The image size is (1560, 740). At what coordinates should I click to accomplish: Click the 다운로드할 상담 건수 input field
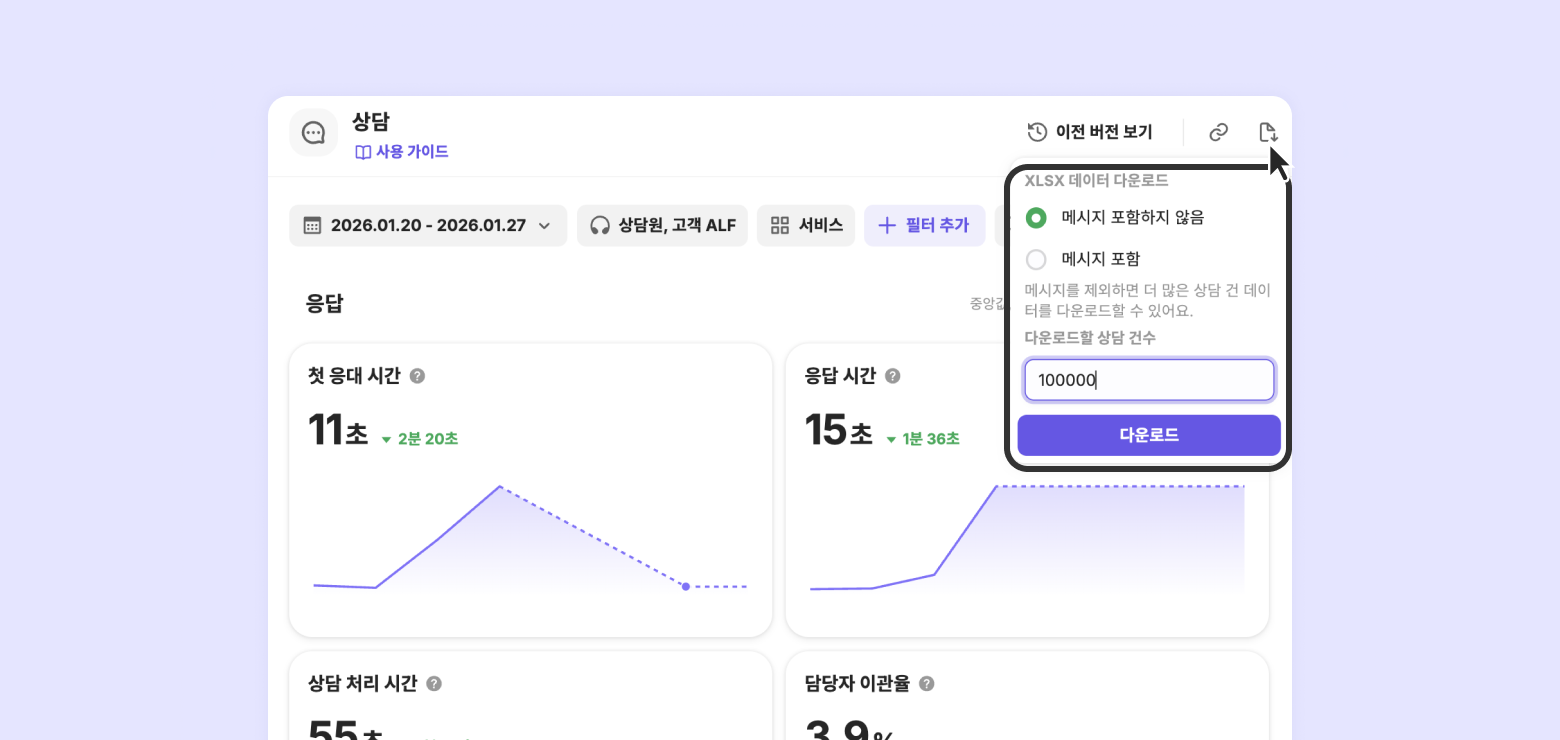click(x=1148, y=380)
